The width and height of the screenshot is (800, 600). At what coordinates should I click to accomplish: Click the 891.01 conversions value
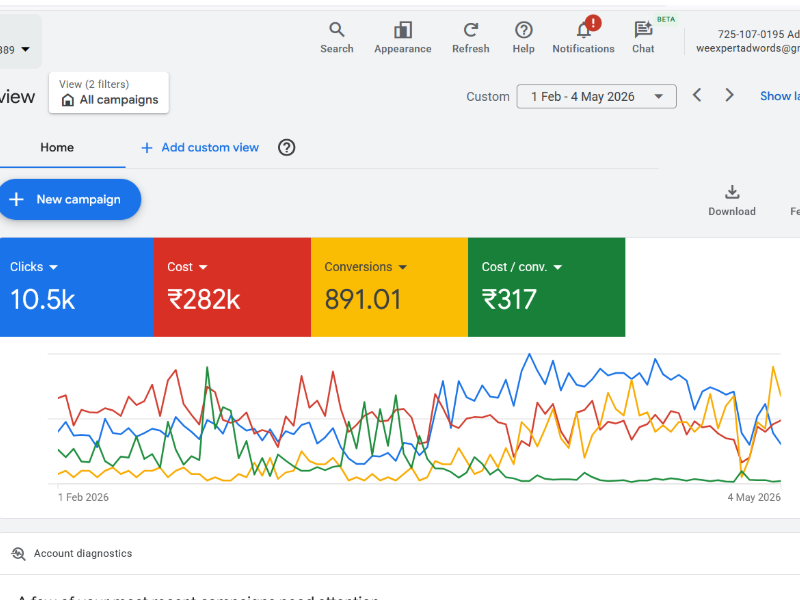point(363,299)
